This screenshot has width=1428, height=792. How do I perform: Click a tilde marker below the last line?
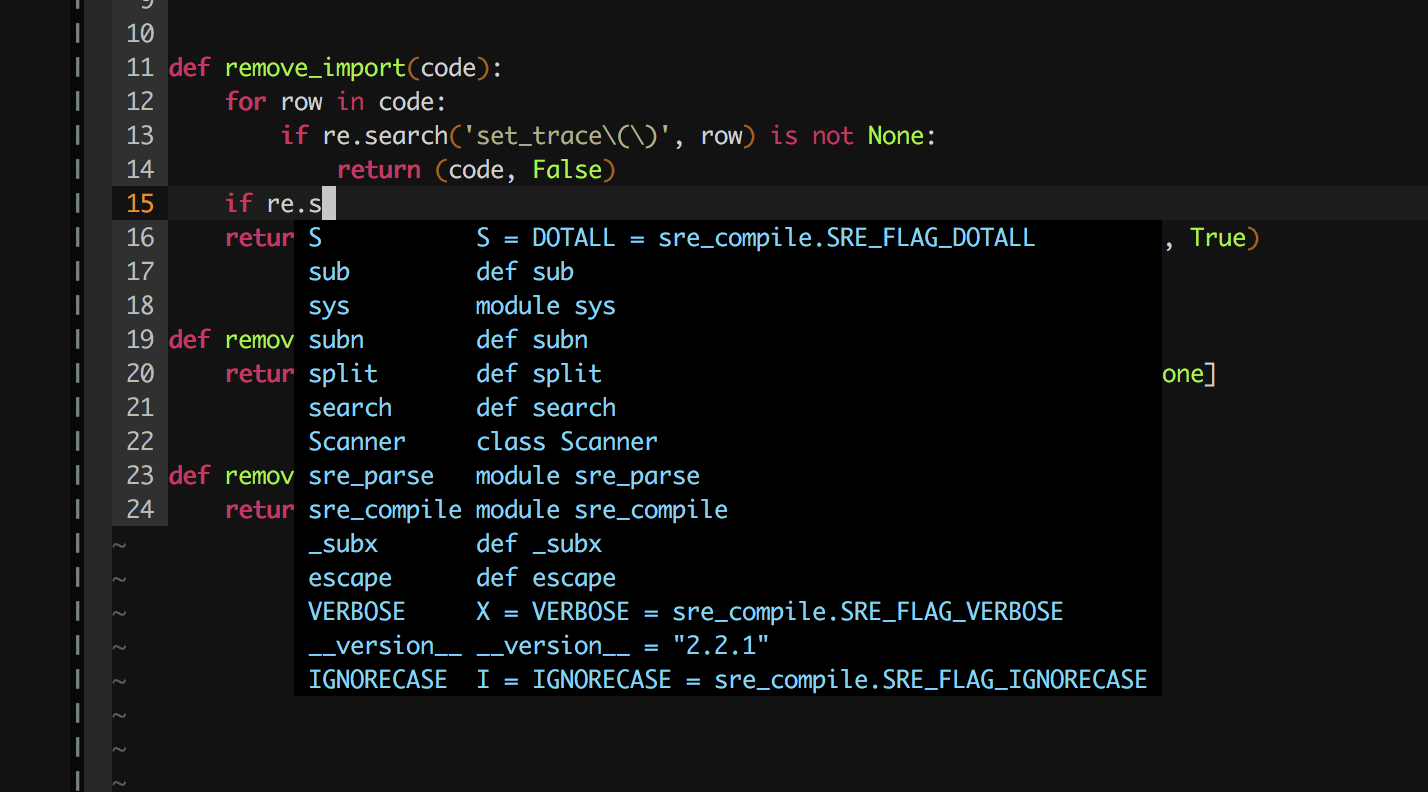[119, 646]
